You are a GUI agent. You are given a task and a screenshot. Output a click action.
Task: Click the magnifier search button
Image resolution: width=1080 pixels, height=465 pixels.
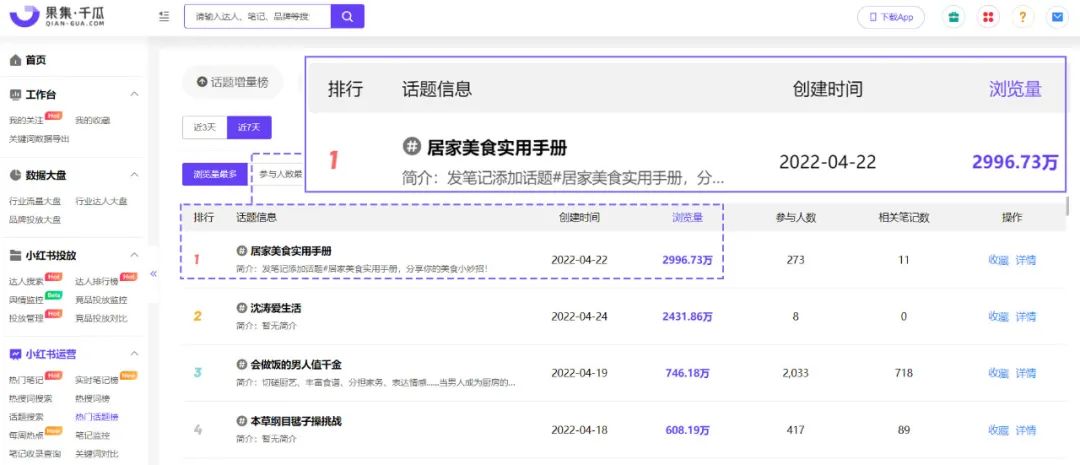point(347,17)
